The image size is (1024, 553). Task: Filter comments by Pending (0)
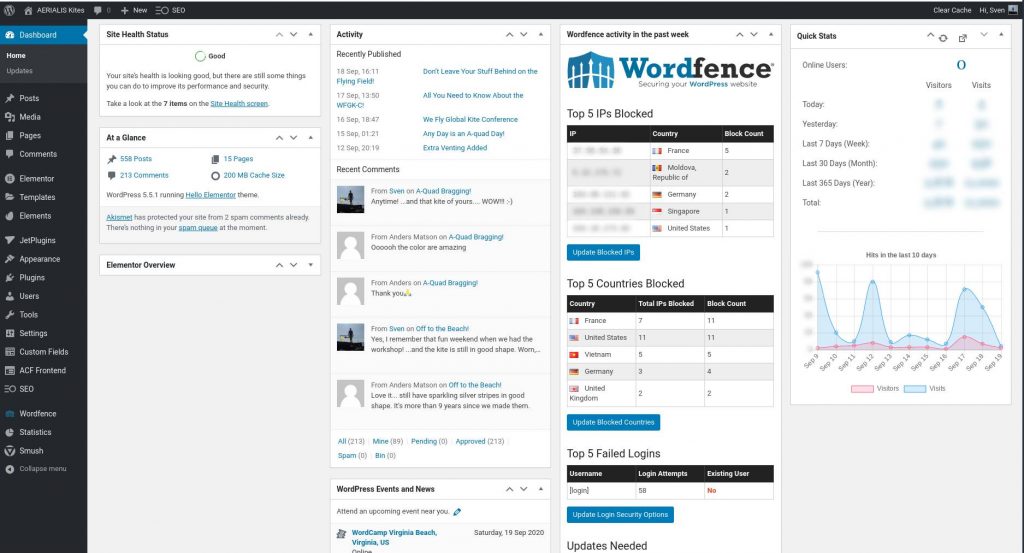point(429,441)
